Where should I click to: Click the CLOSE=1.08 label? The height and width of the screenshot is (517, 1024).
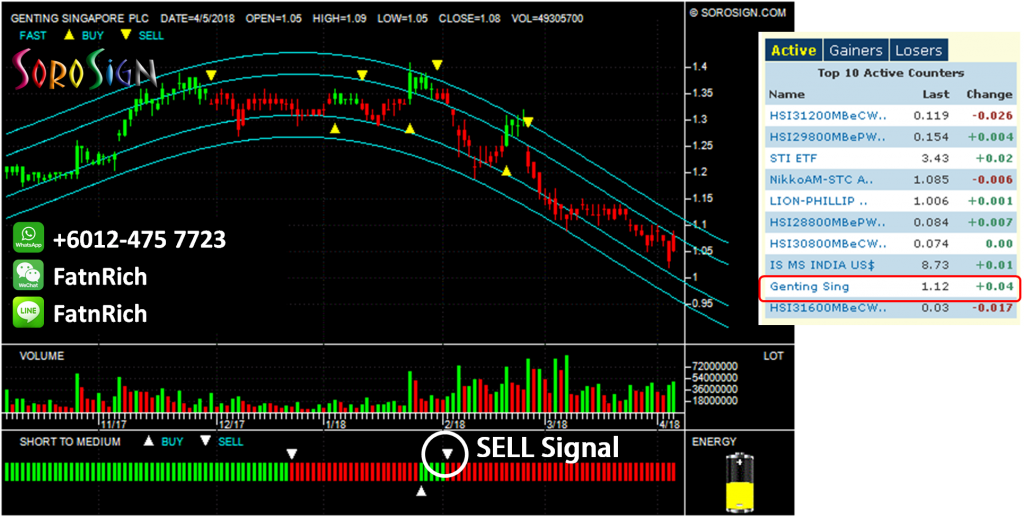click(470, 19)
